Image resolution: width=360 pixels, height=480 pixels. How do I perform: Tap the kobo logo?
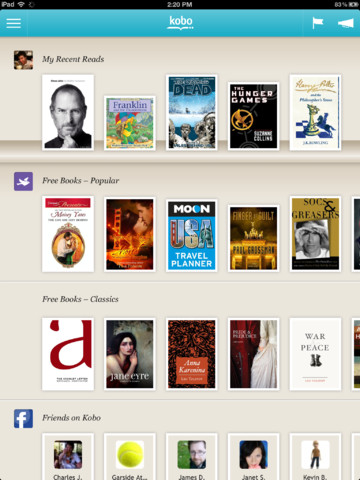pos(180,23)
